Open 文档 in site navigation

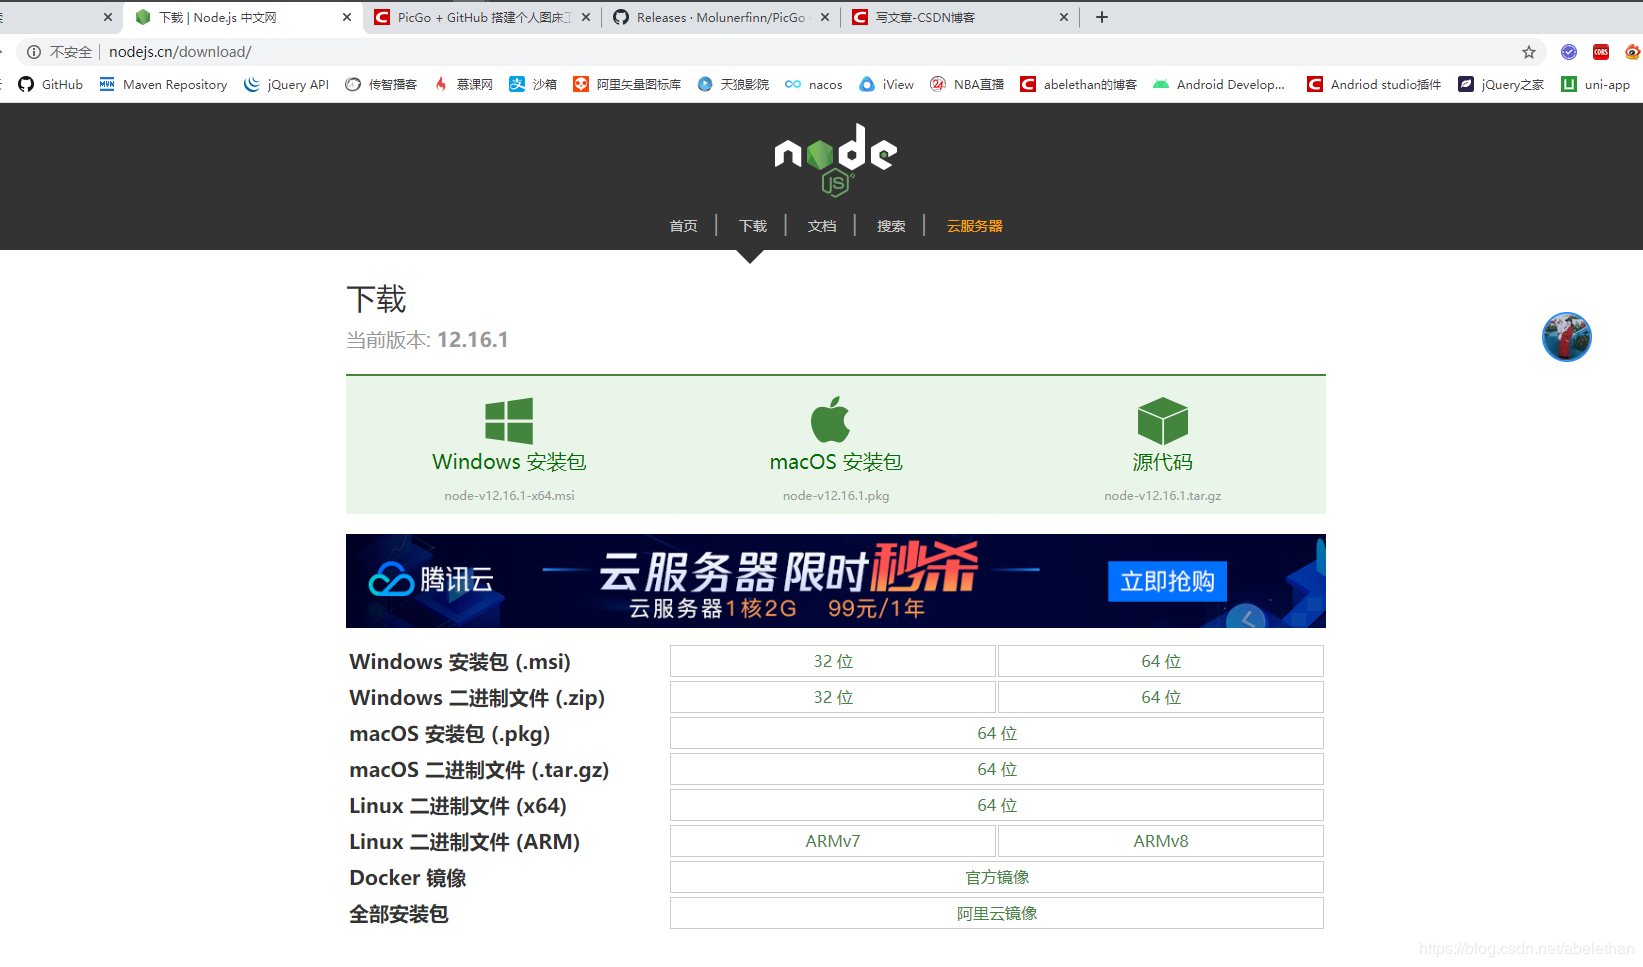[822, 226]
